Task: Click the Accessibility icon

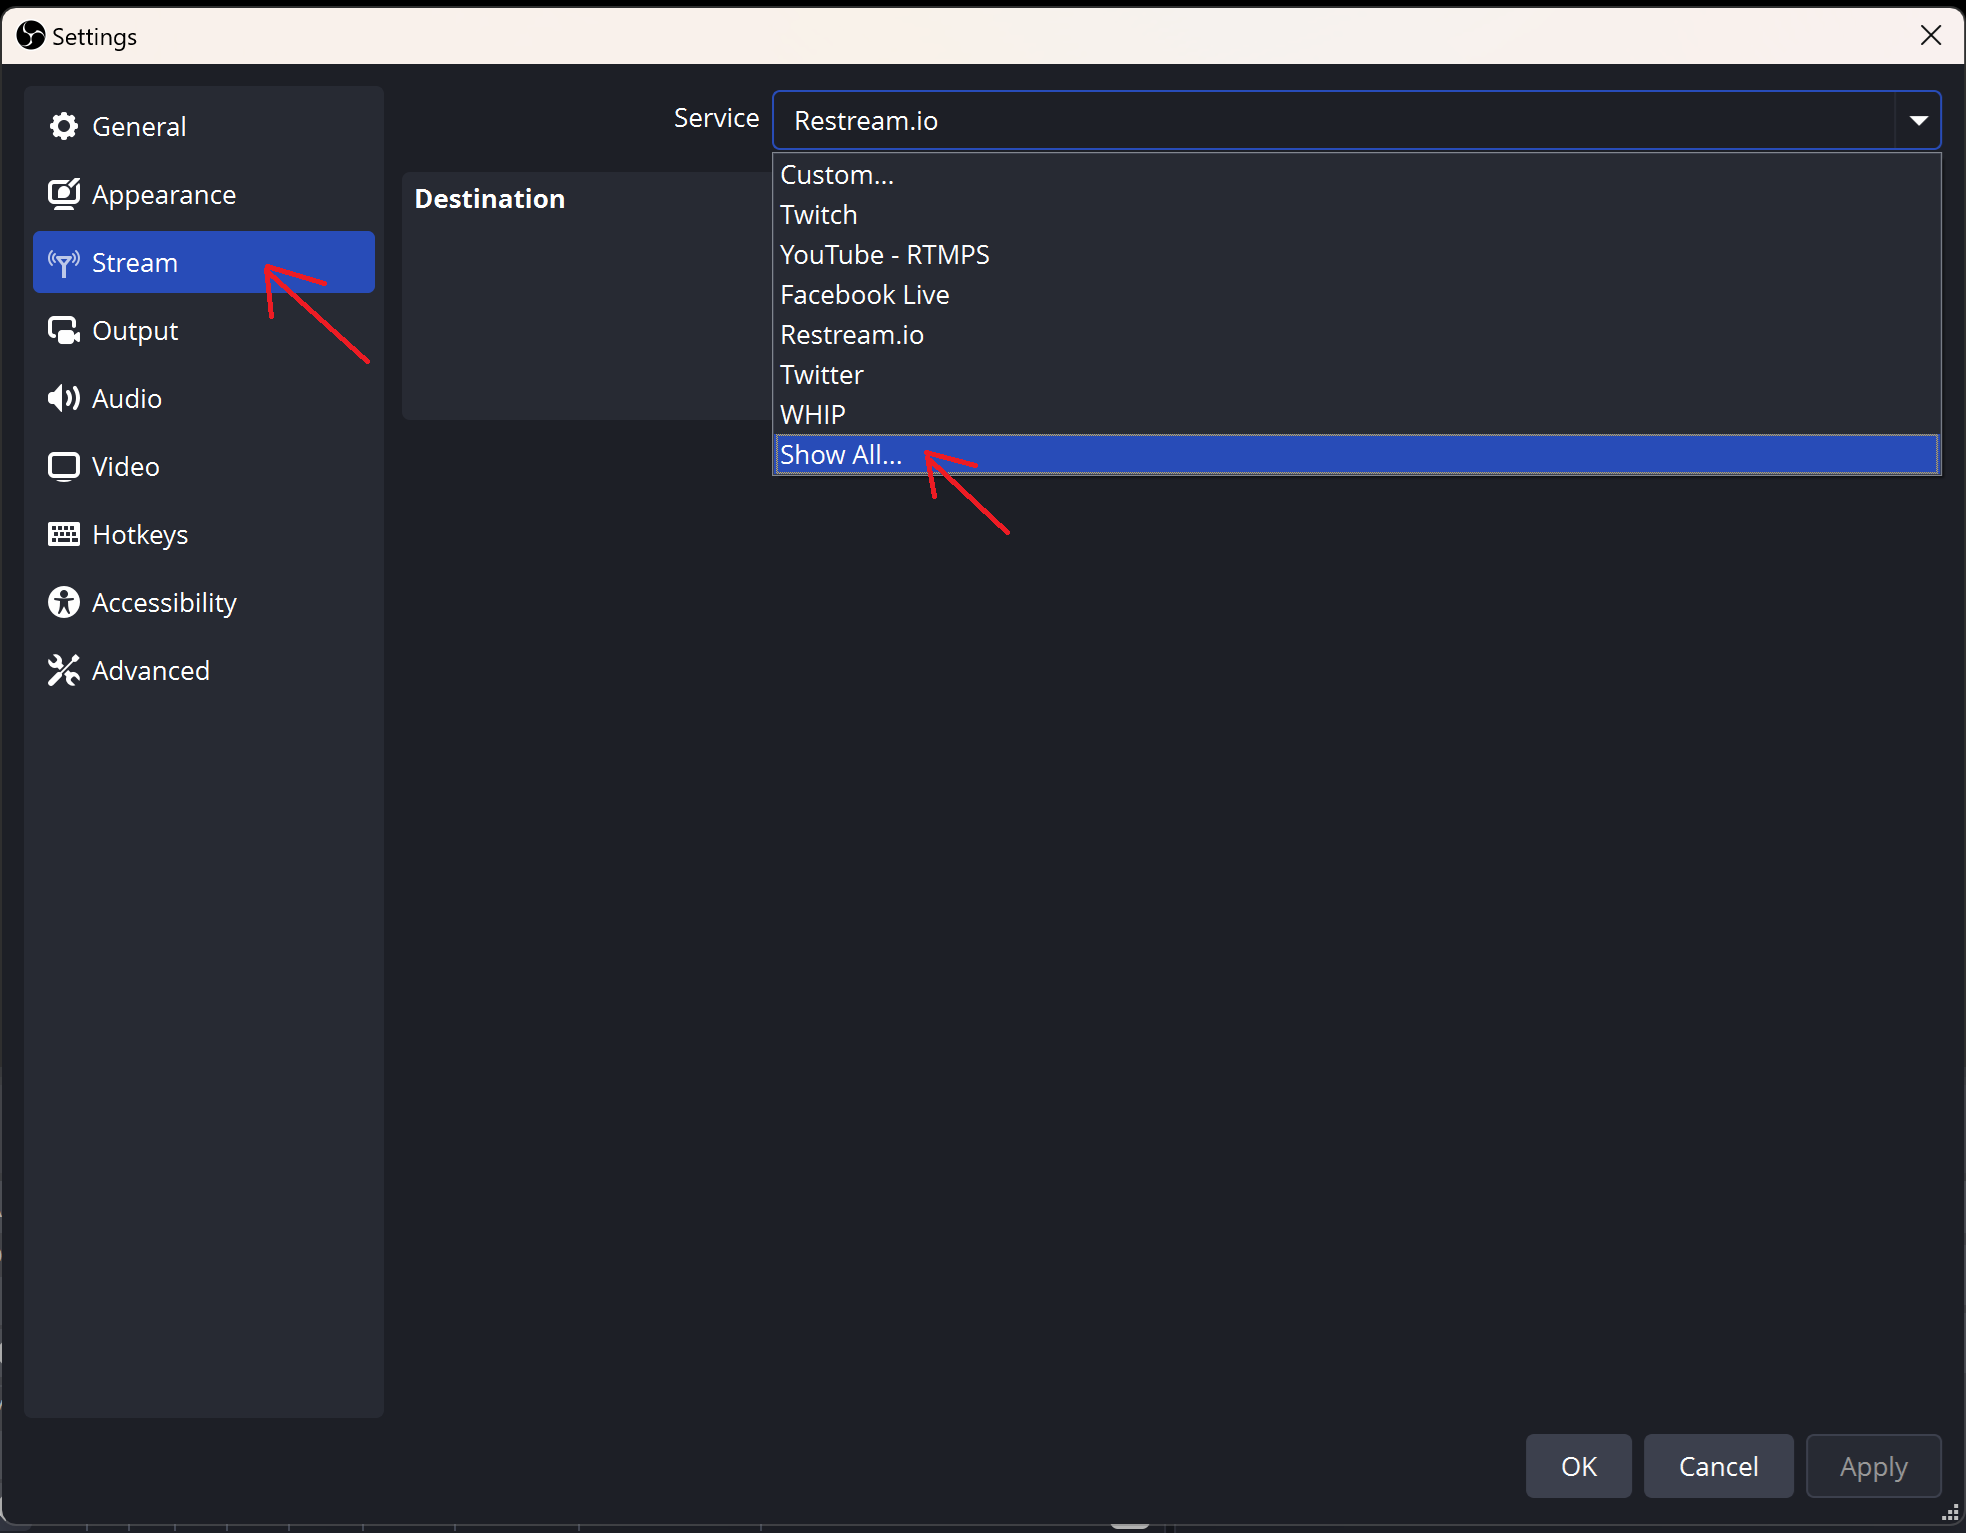Action: pos(64,602)
